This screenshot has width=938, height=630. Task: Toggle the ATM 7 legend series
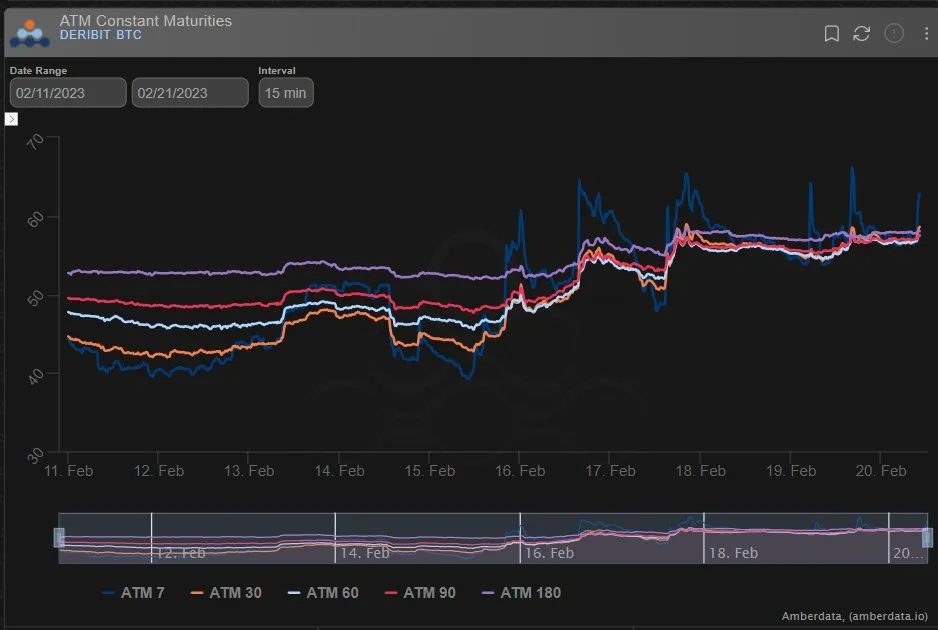(x=133, y=593)
